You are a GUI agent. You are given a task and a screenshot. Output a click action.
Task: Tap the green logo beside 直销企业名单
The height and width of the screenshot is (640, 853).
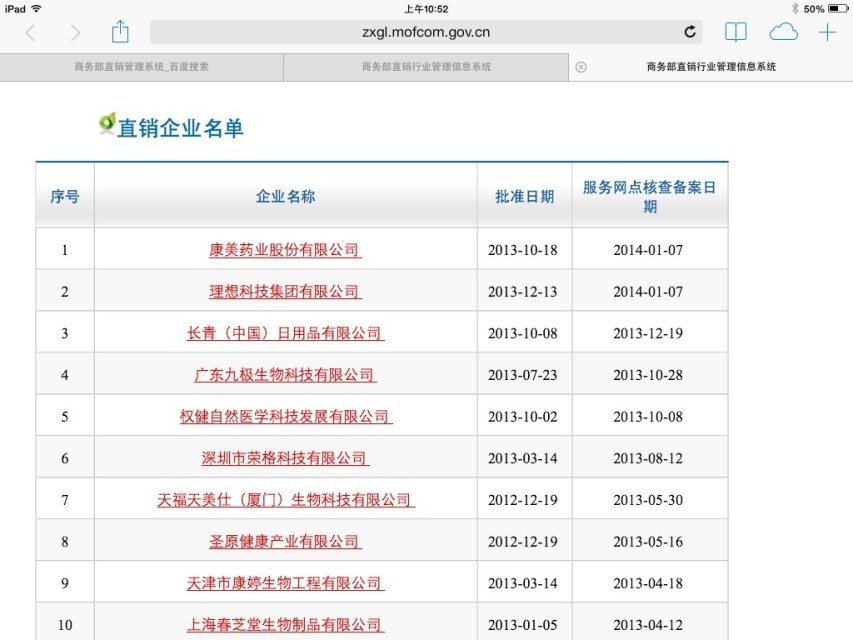tap(107, 124)
